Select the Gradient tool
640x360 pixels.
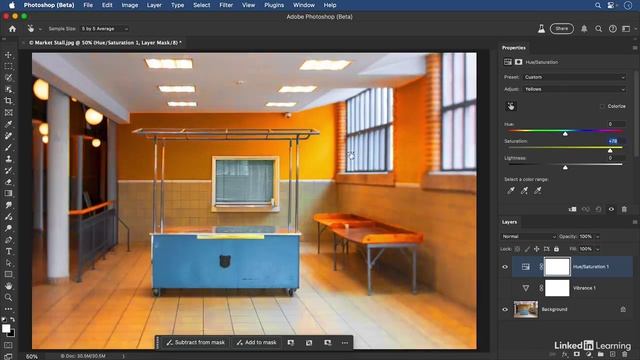coord(8,193)
